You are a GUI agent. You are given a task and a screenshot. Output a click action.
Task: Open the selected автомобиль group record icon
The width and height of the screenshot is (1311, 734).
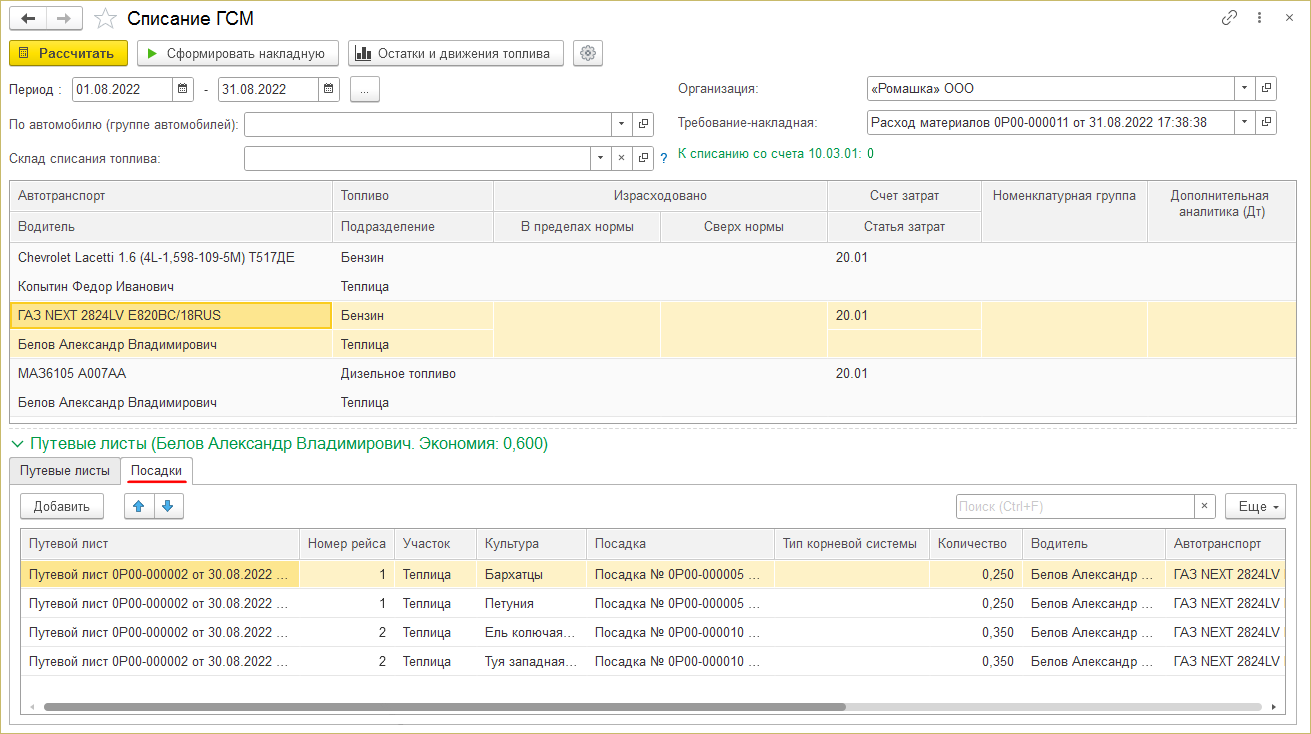(643, 124)
